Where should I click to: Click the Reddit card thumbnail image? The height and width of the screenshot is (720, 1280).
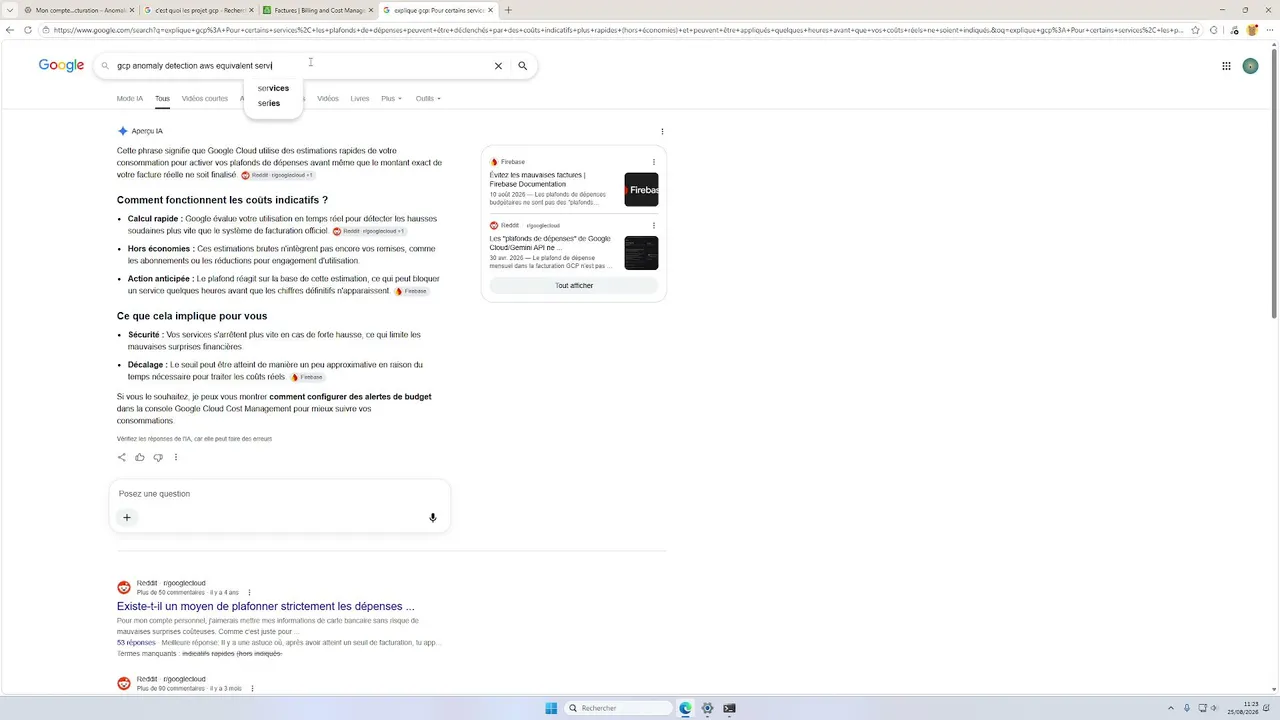[642, 253]
